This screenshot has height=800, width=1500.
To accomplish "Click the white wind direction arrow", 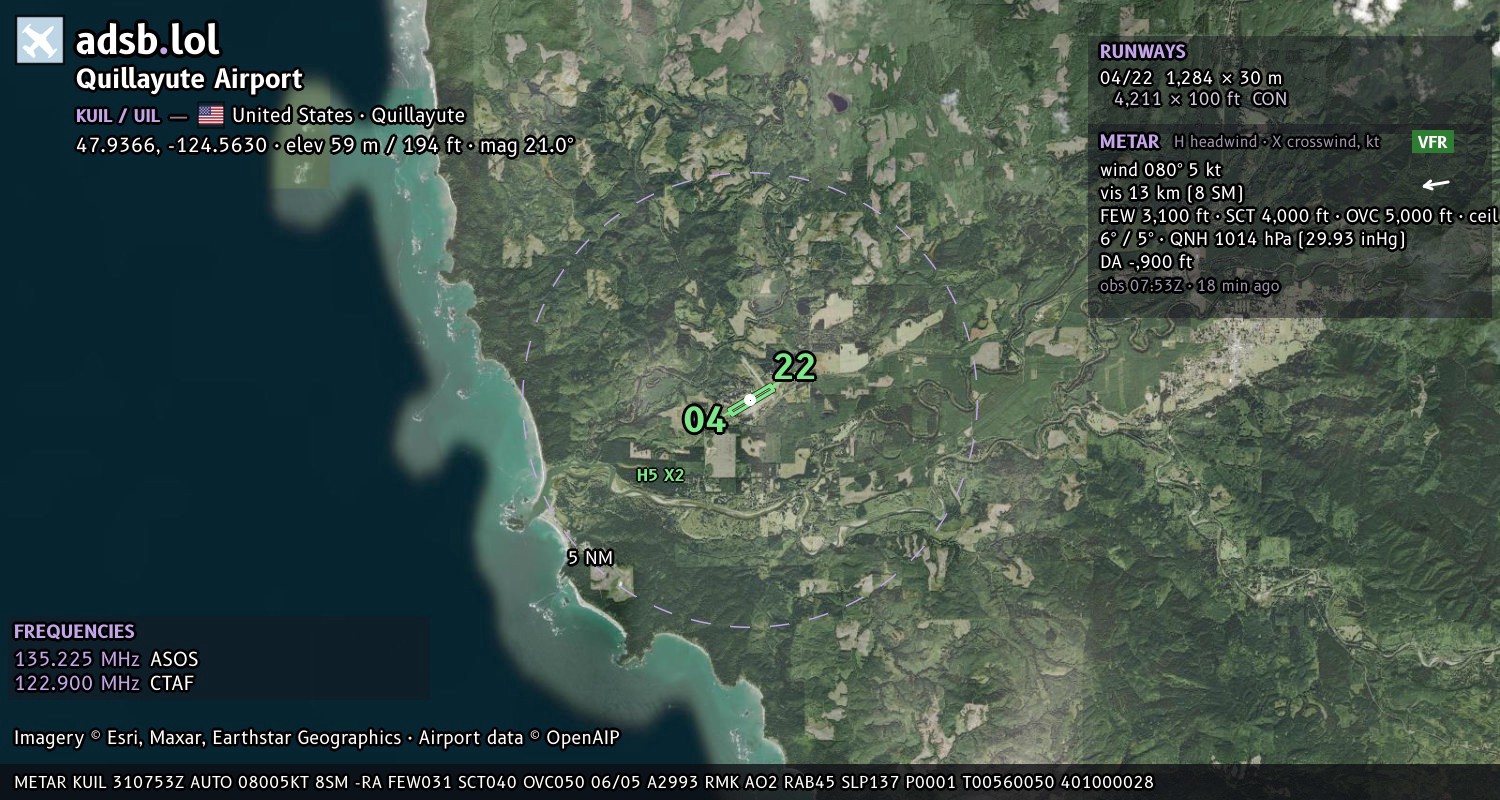I will point(1436,184).
